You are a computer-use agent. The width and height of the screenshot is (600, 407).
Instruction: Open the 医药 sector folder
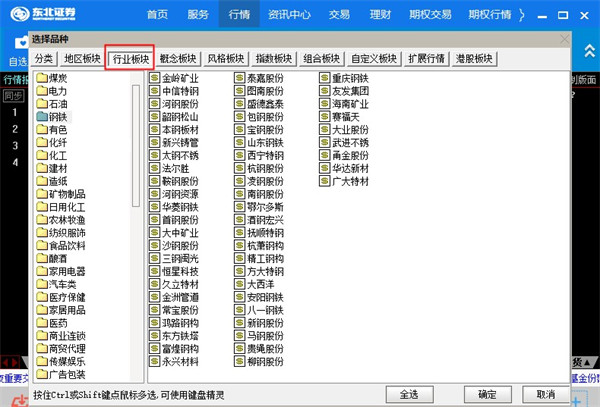[58, 323]
